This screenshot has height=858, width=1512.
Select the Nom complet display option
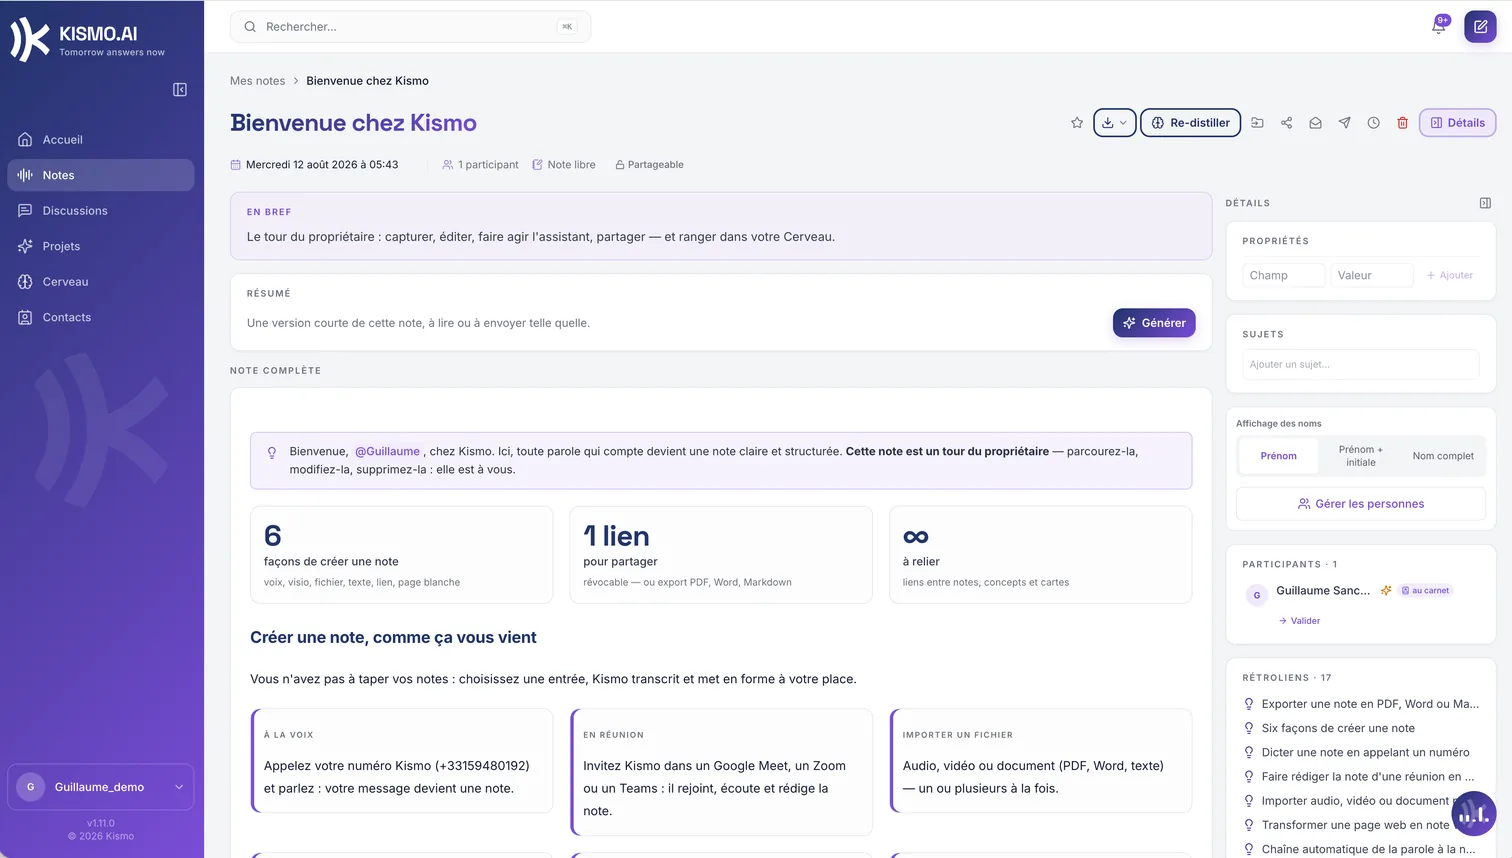[x=1443, y=456]
